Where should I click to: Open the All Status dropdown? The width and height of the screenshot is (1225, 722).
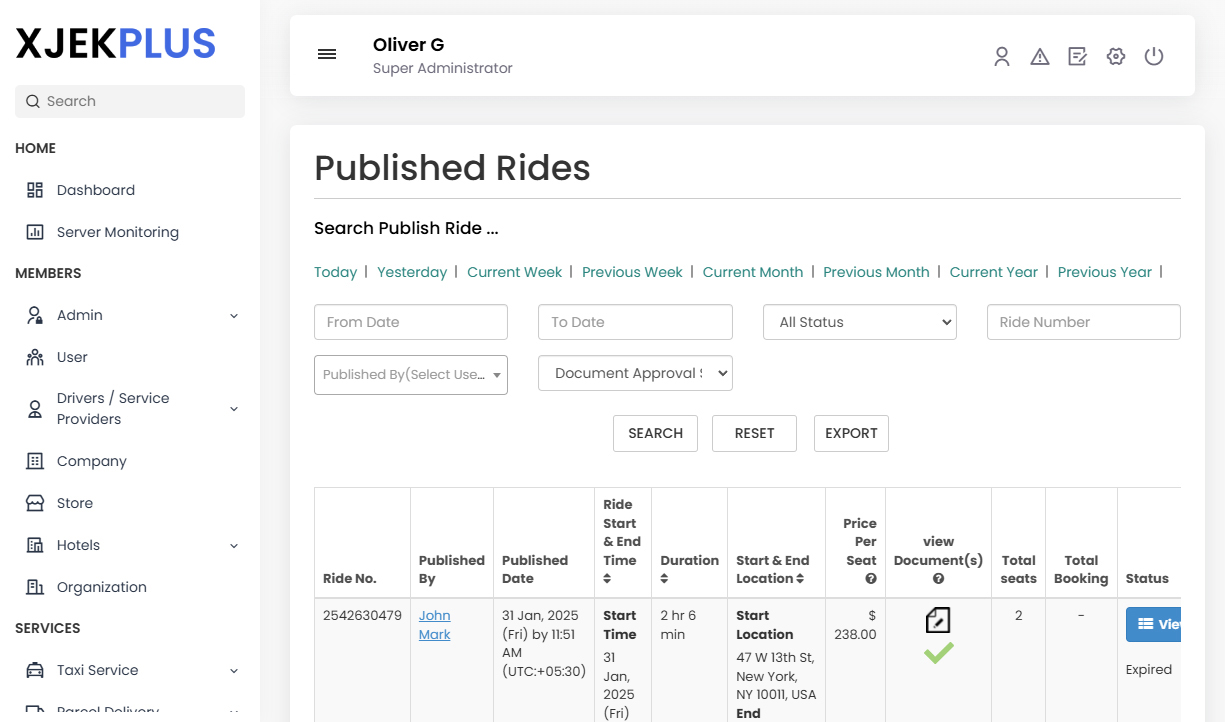859,321
